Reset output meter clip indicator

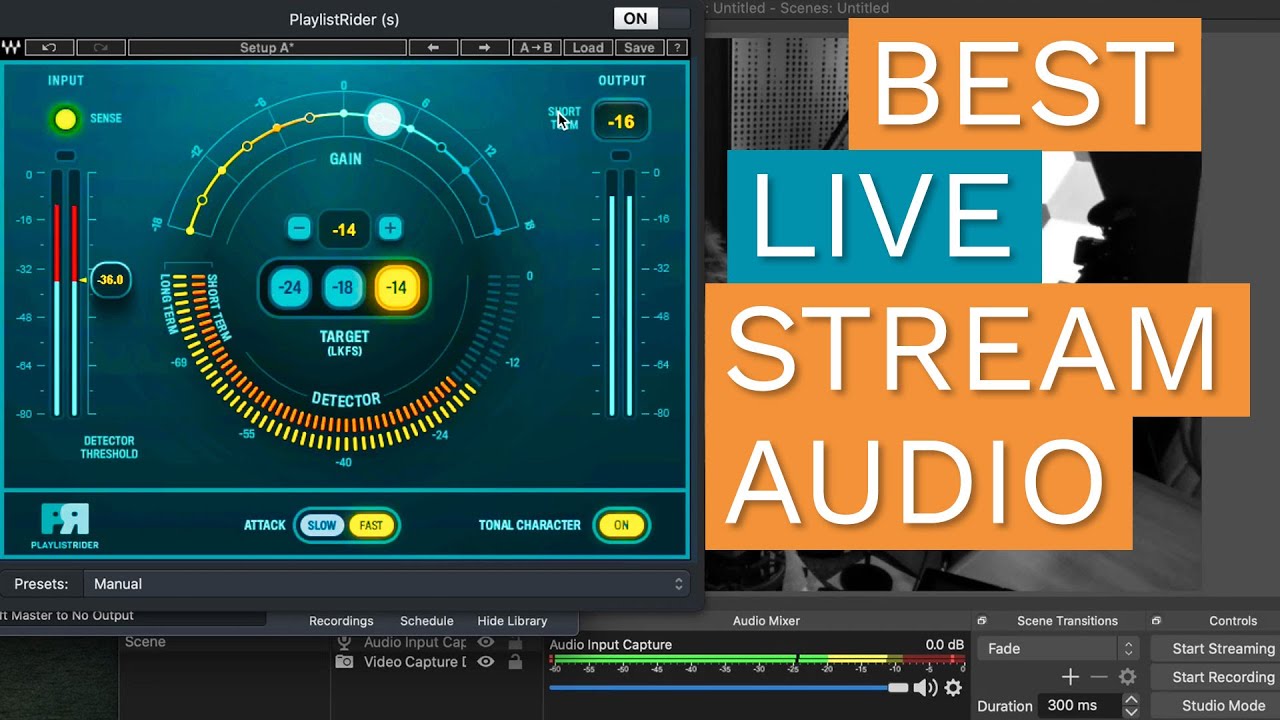620,155
